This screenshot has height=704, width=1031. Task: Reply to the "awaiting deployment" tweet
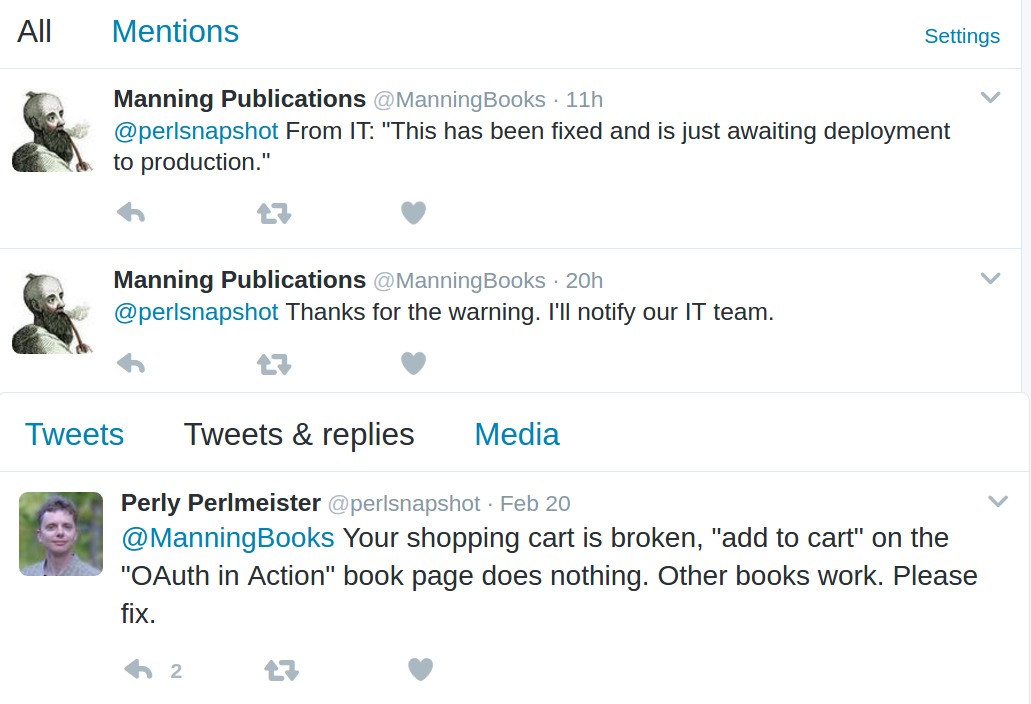coord(131,212)
